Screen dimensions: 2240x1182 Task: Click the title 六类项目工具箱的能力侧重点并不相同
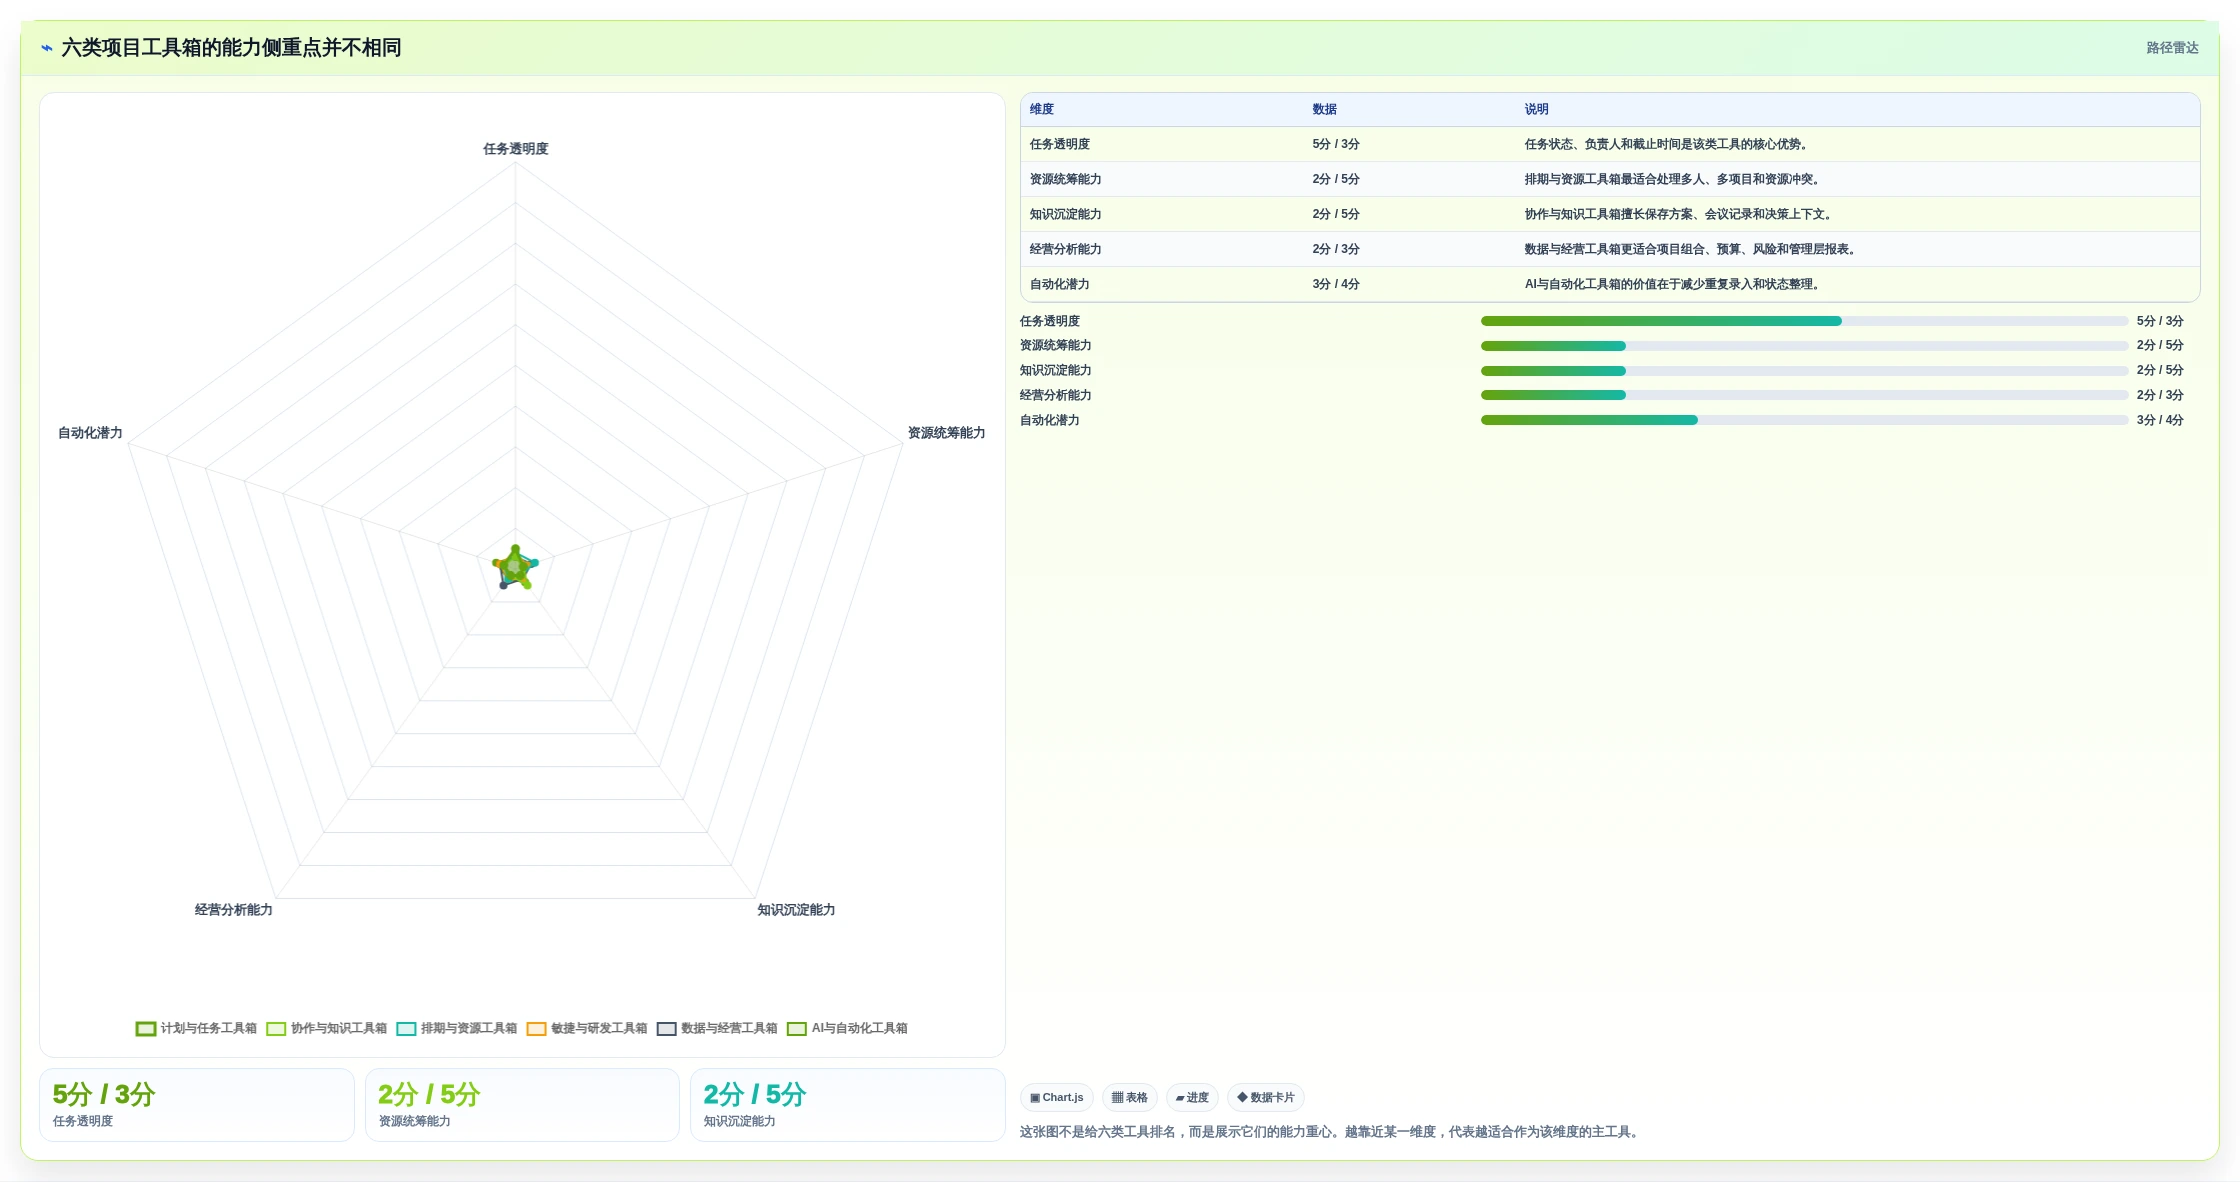pyautogui.click(x=231, y=48)
